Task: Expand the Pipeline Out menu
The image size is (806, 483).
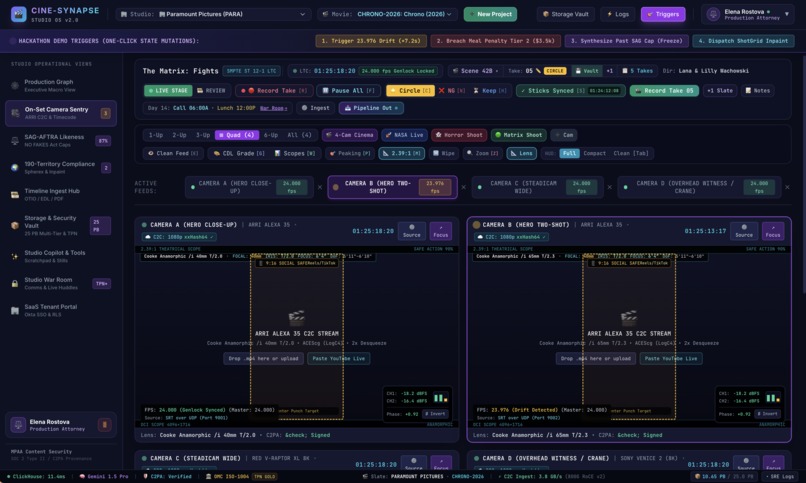Action: click(371, 108)
